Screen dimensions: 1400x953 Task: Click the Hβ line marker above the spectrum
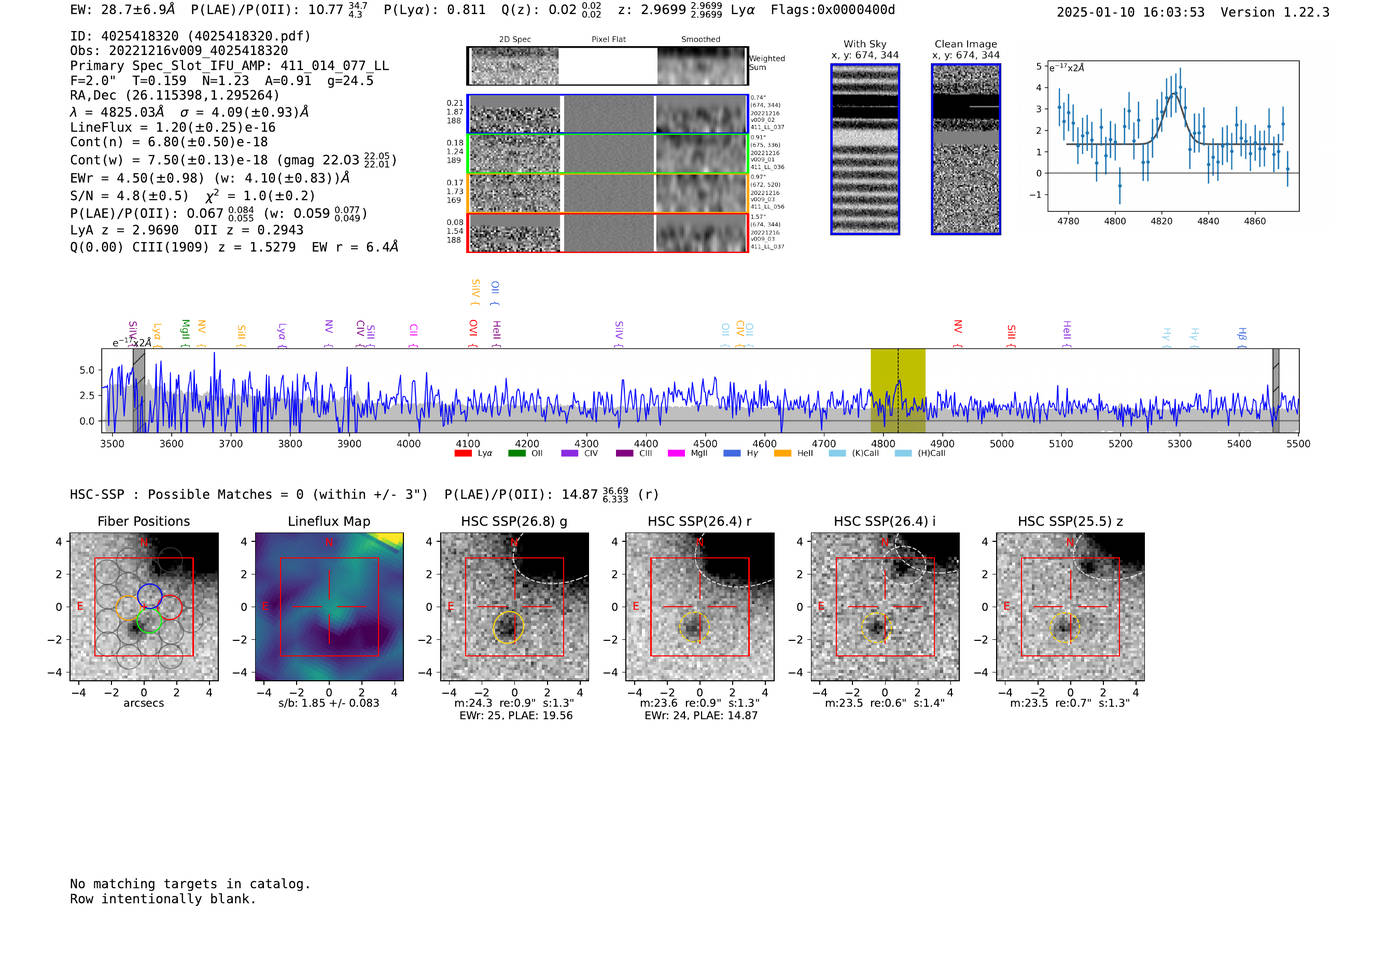point(1242,337)
